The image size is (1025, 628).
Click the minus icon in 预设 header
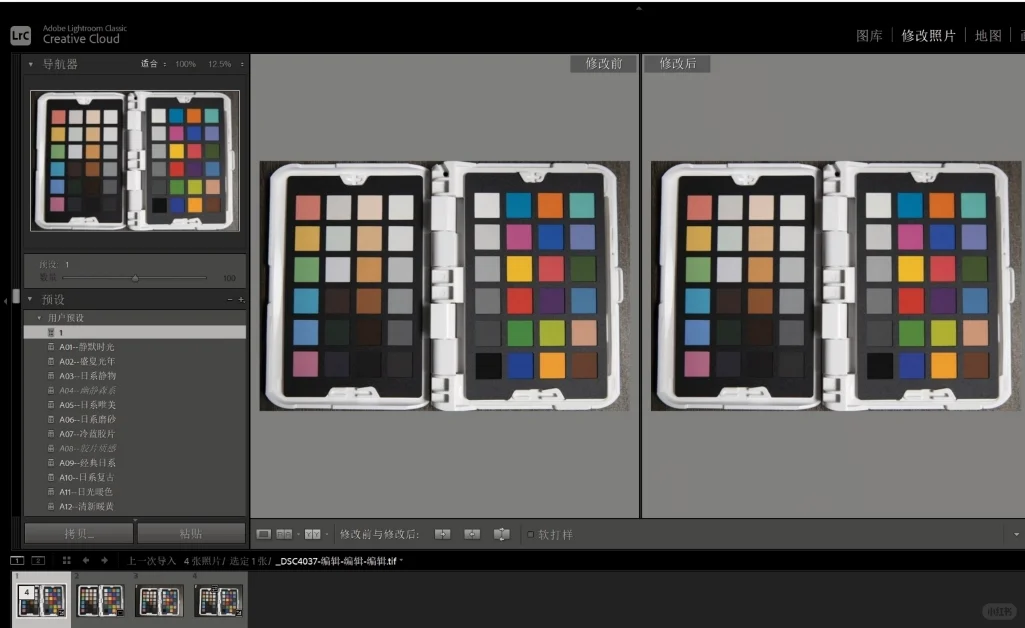click(x=229, y=299)
